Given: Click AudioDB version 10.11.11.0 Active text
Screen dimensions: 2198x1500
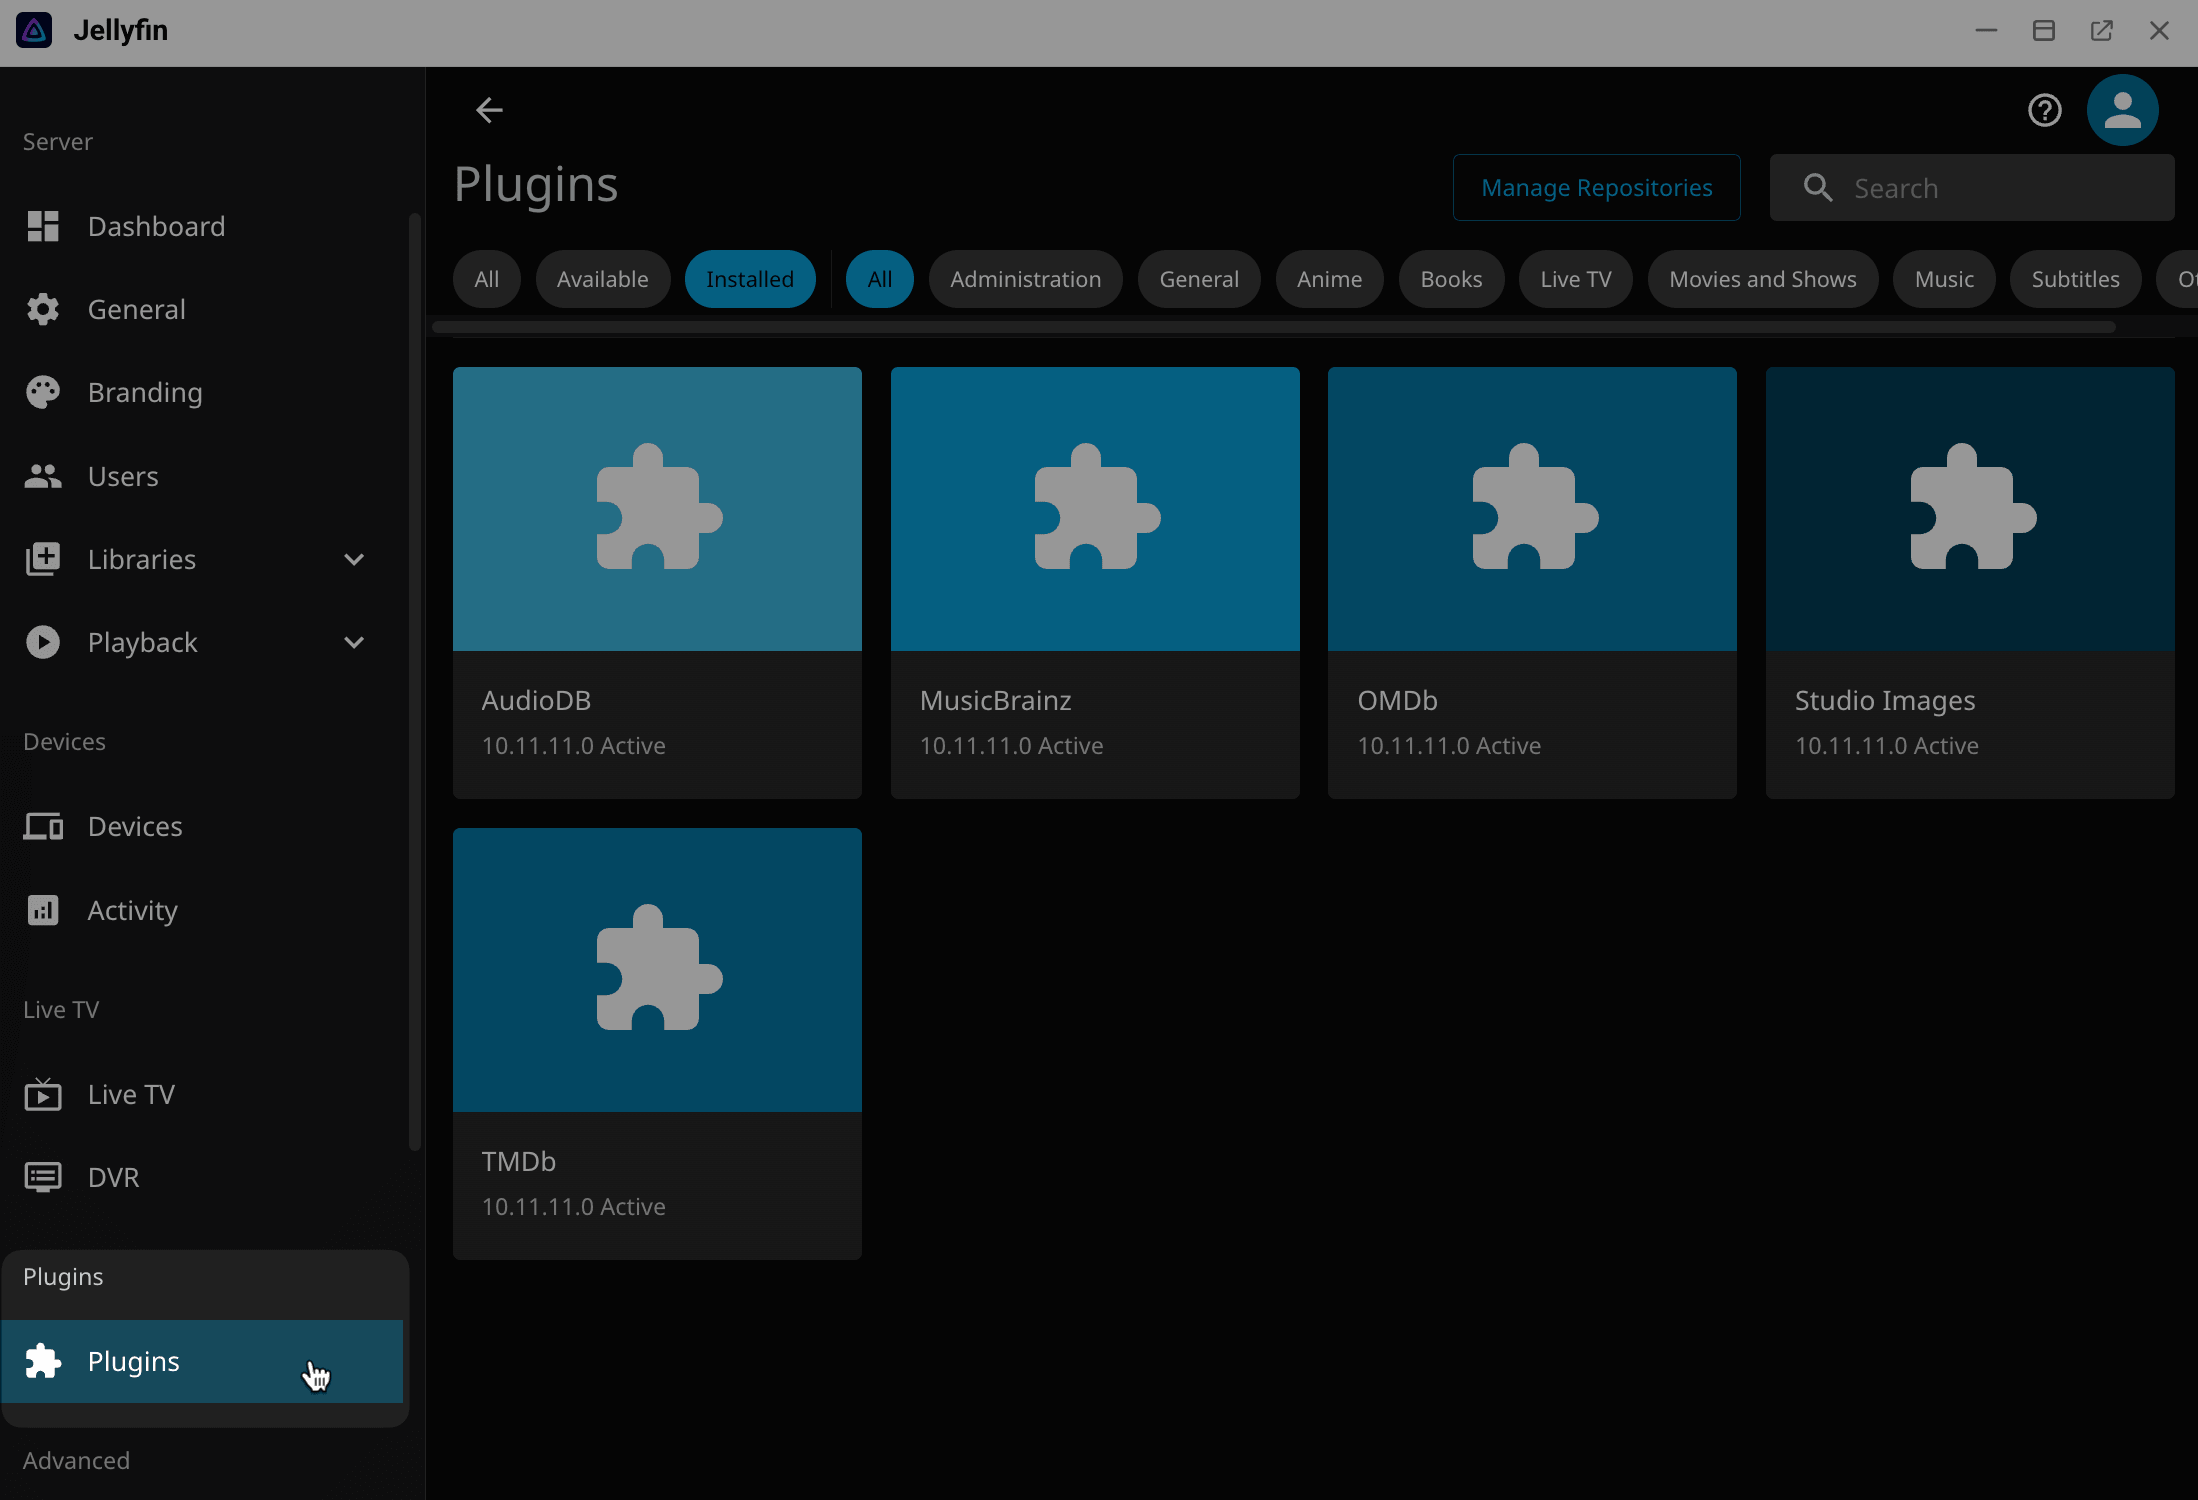Looking at the screenshot, I should coord(573,746).
